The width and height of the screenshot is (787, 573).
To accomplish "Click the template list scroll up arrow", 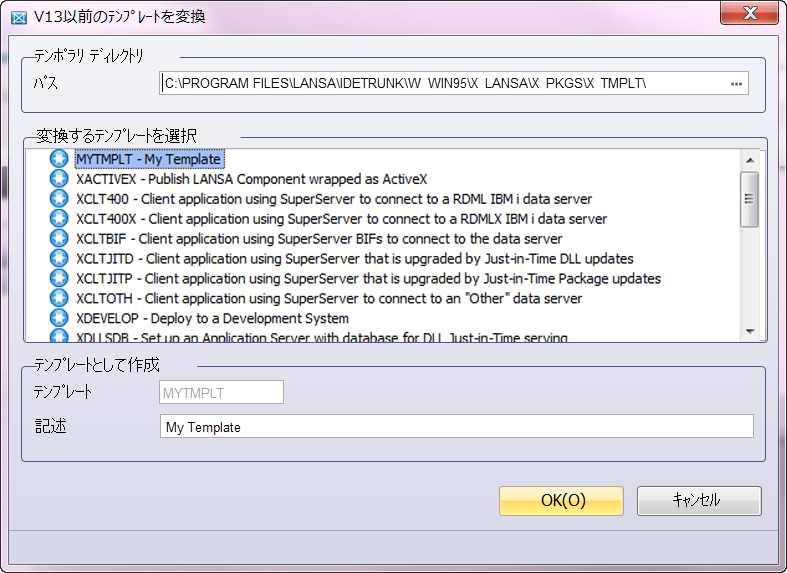I will coord(750,160).
